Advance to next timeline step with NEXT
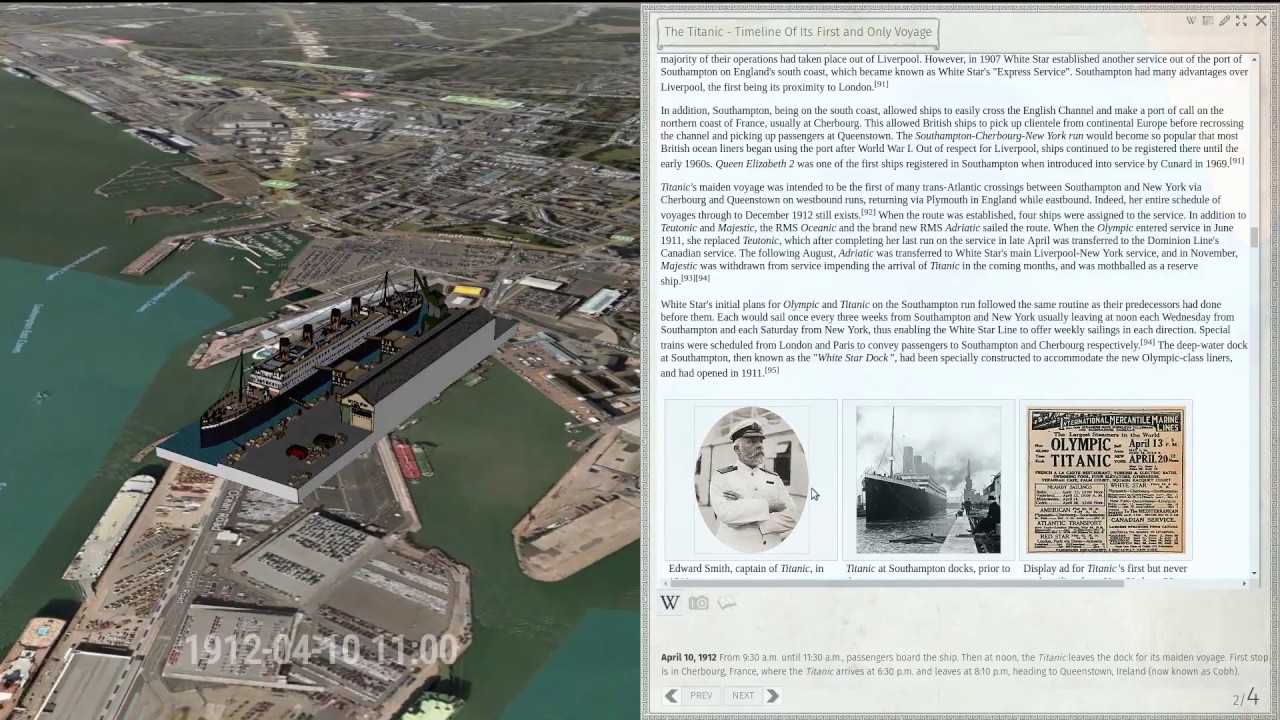Viewport: 1280px width, 720px height. 743,695
